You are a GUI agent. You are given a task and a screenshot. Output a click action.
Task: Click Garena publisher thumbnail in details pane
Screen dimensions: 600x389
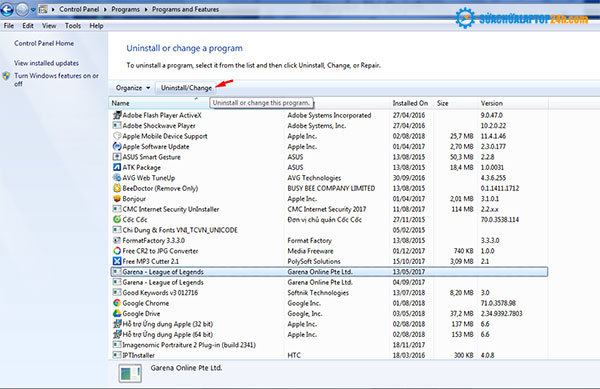[130, 373]
